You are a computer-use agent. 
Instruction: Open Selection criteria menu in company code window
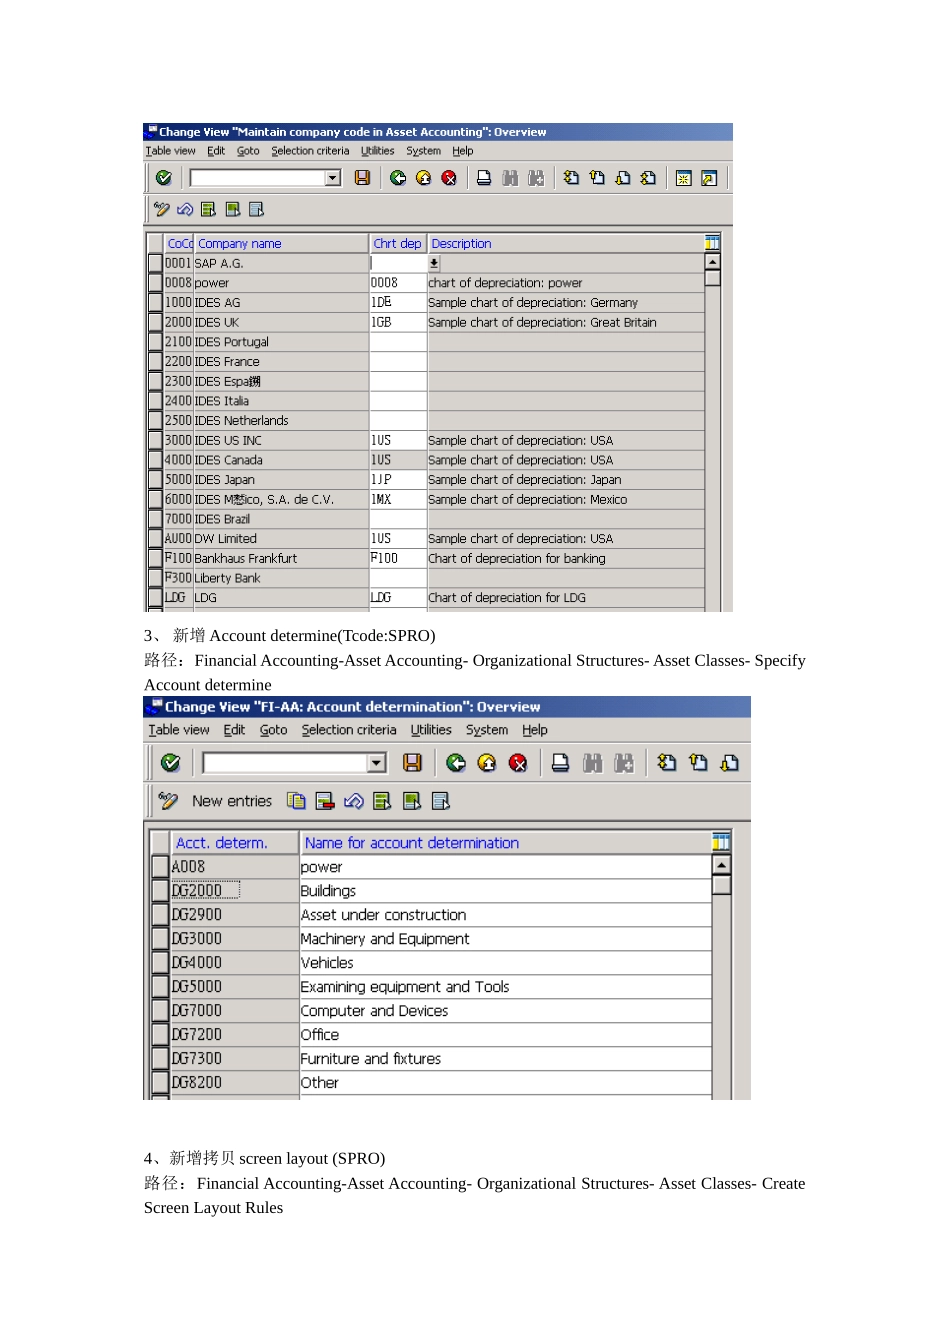point(310,151)
